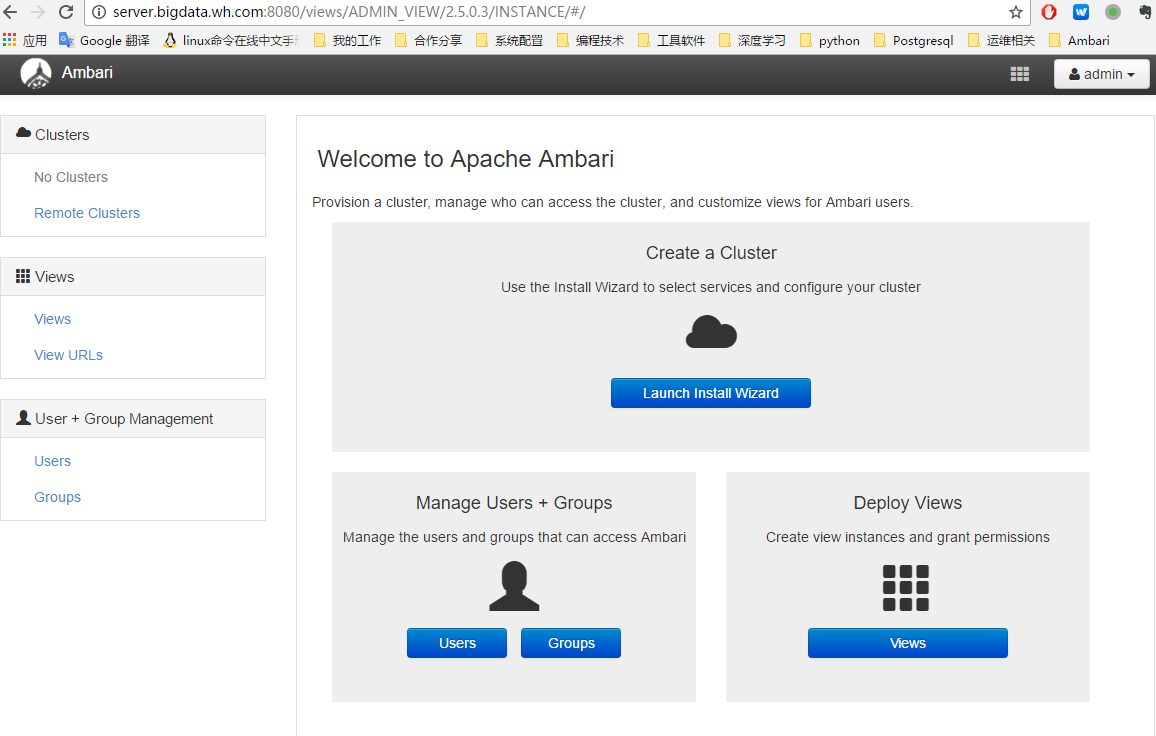Open the 编程技术 bookmark folder
The width and height of the screenshot is (1156, 736).
point(591,40)
